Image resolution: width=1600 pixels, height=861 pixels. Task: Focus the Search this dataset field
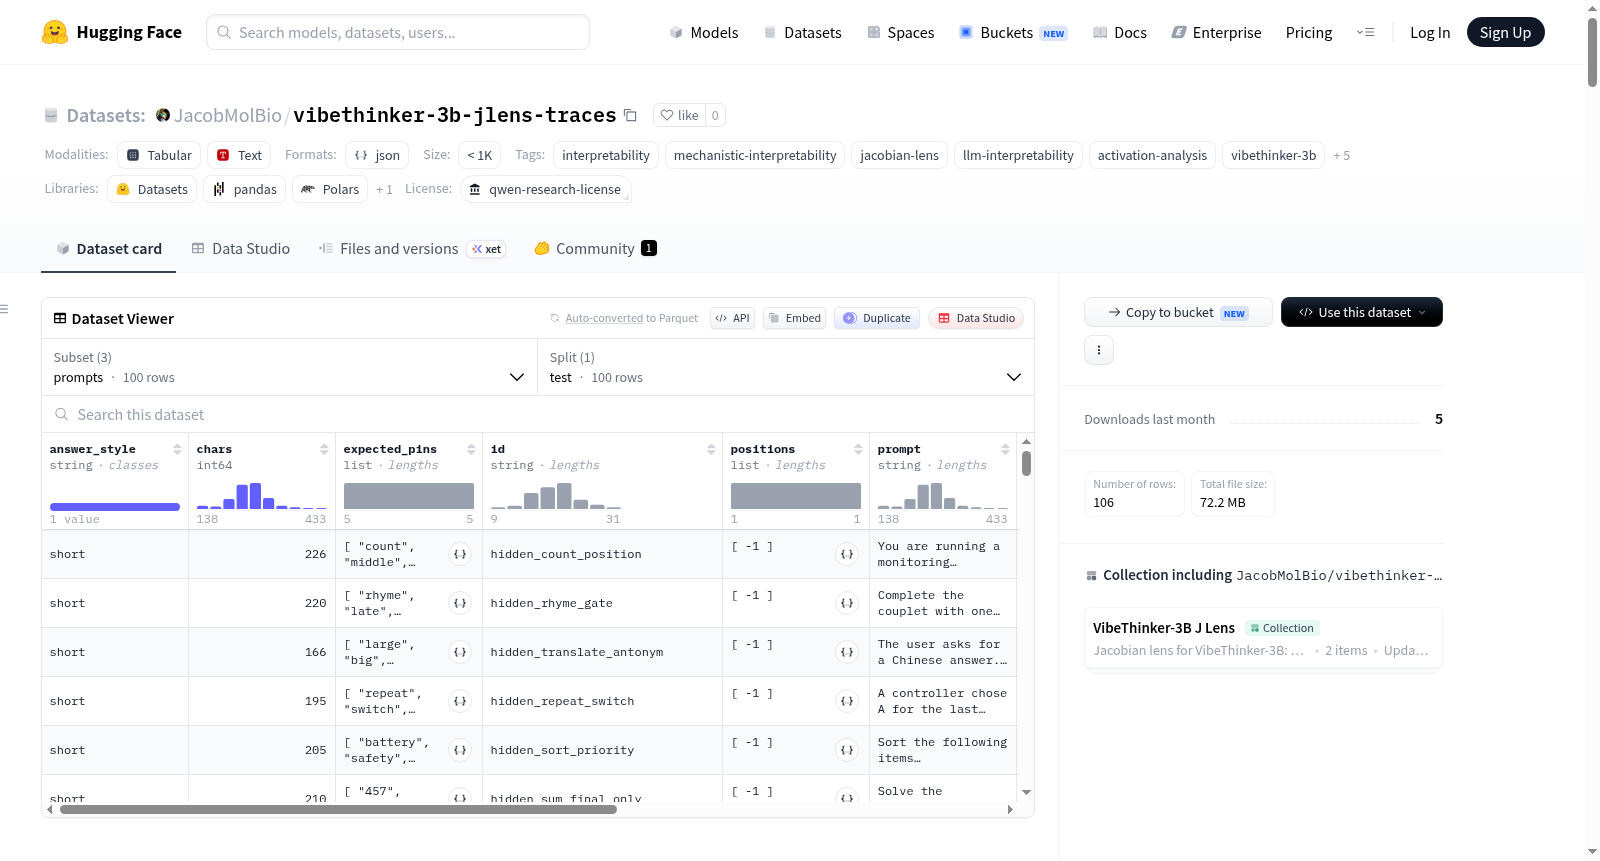(x=538, y=414)
